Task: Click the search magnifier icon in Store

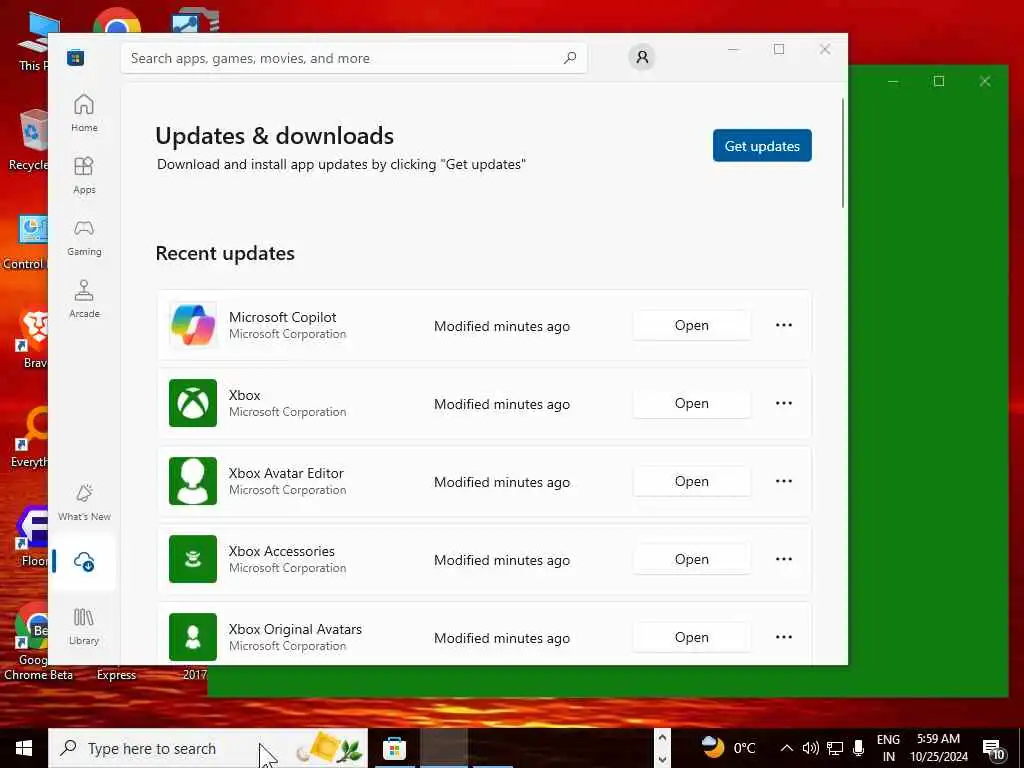Action: 569,58
